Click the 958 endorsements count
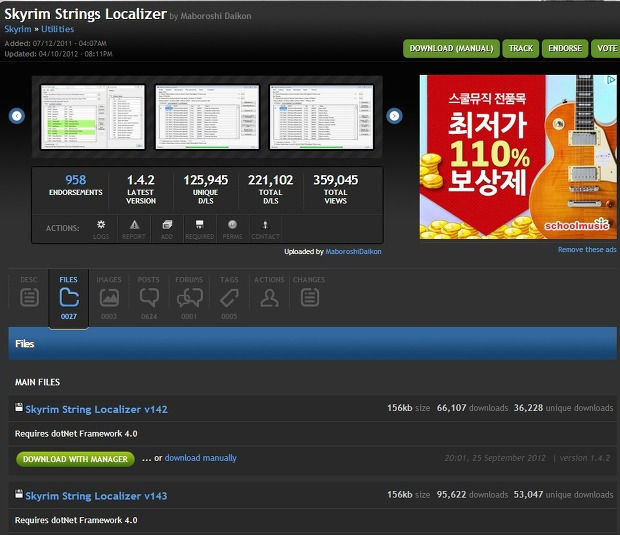 (x=76, y=180)
